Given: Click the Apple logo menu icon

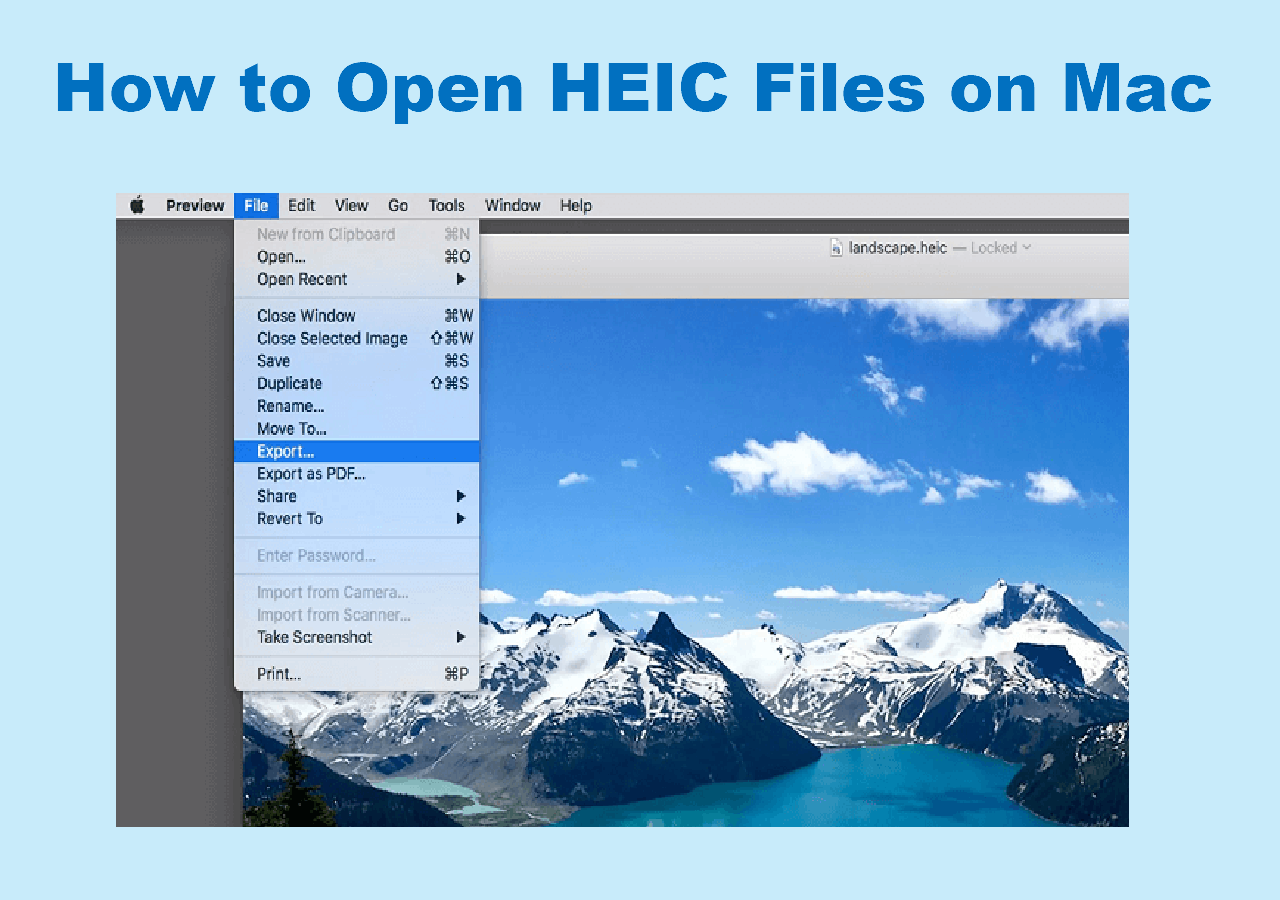Looking at the screenshot, I should (137, 206).
